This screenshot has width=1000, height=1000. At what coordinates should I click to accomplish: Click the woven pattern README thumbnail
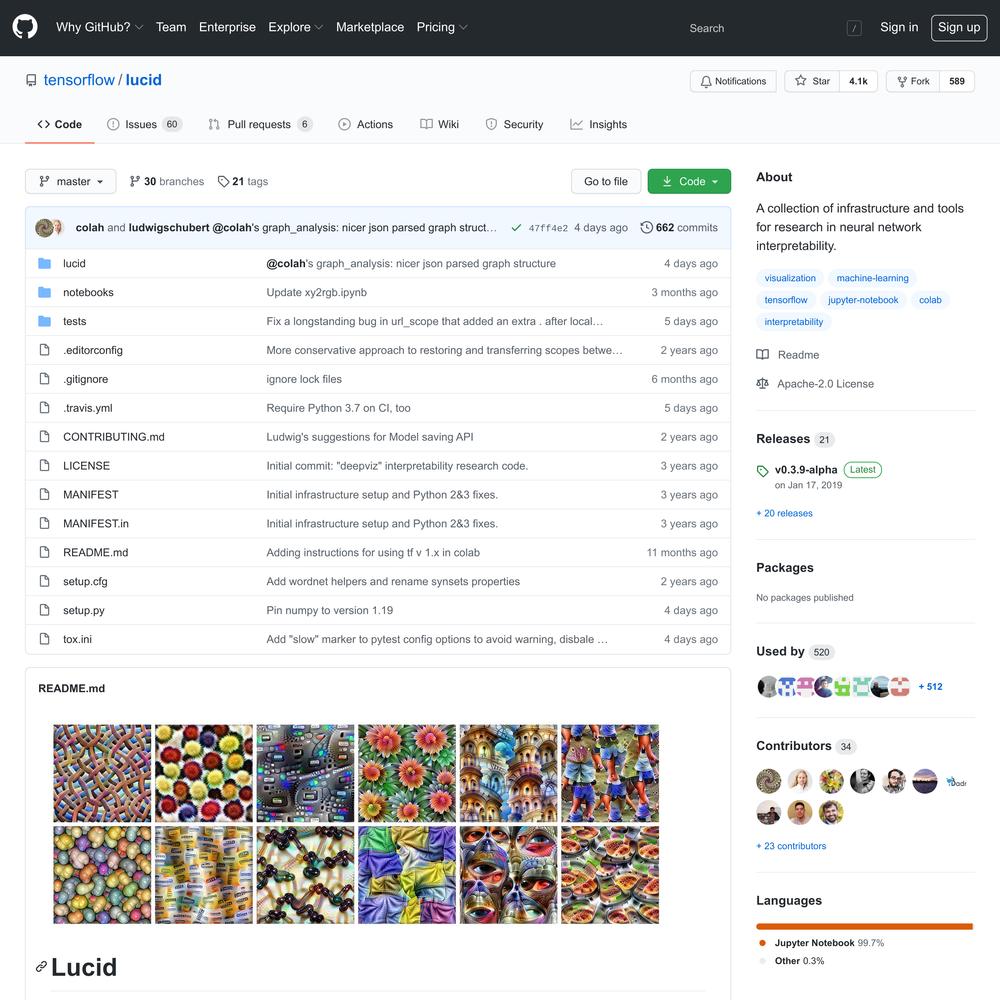(102, 773)
